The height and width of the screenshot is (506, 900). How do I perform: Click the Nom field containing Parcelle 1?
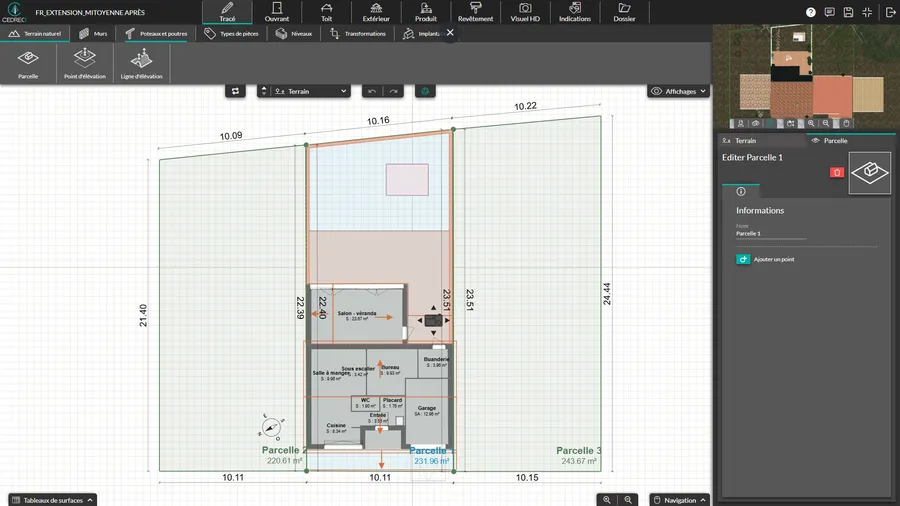[x=770, y=234]
